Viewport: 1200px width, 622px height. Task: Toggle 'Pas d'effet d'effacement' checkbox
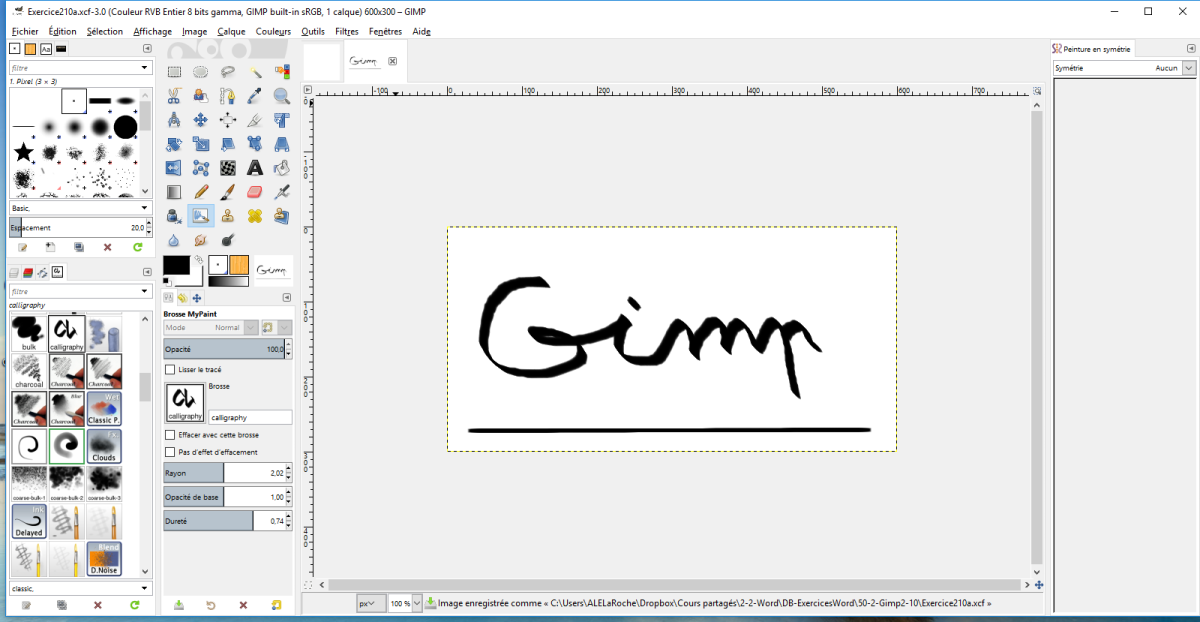(x=169, y=452)
